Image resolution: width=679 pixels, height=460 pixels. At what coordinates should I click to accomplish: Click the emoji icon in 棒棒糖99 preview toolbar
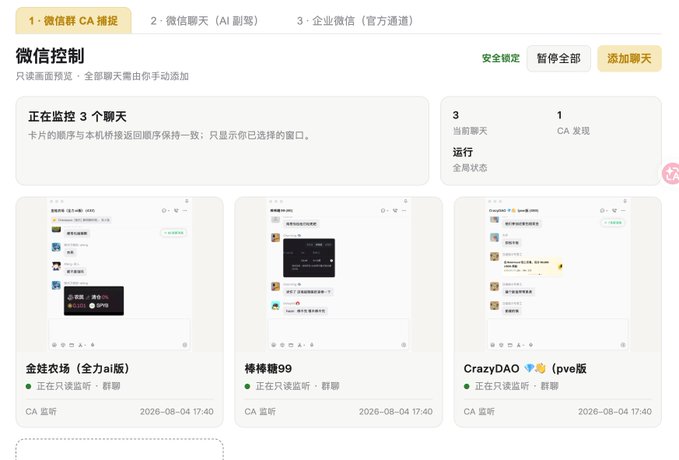point(274,345)
